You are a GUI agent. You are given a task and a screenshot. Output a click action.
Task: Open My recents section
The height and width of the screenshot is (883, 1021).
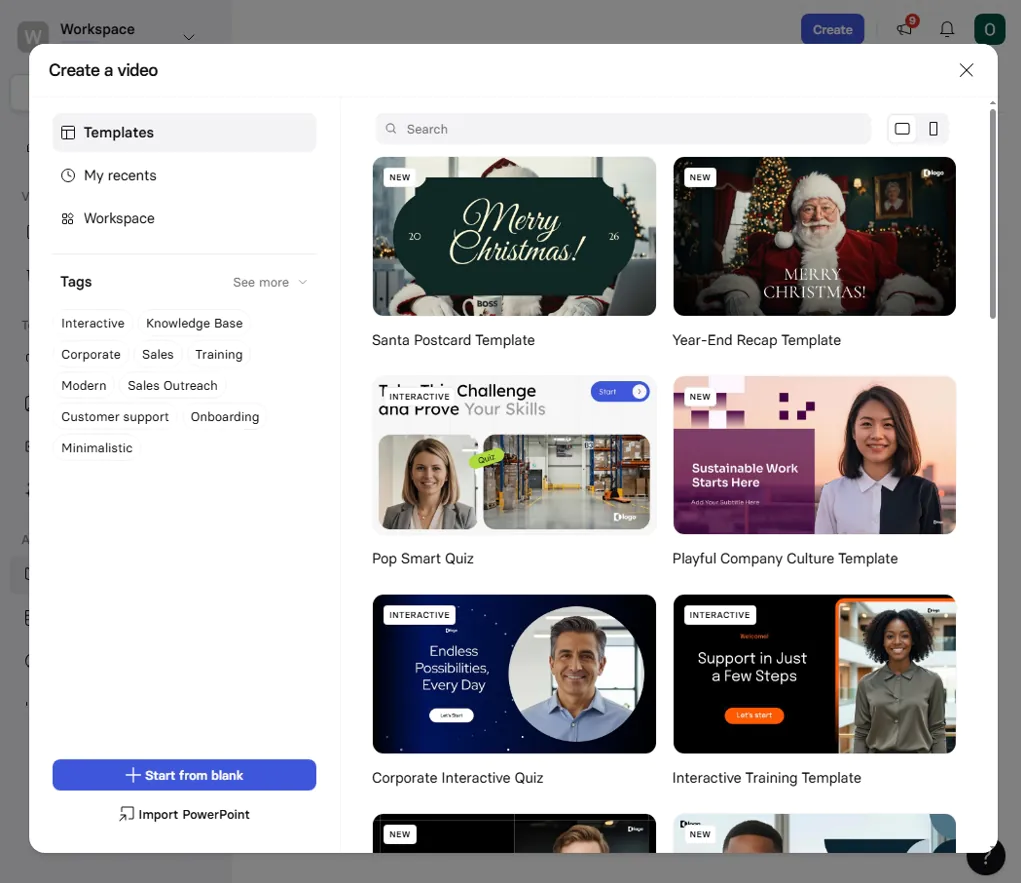click(x=184, y=176)
